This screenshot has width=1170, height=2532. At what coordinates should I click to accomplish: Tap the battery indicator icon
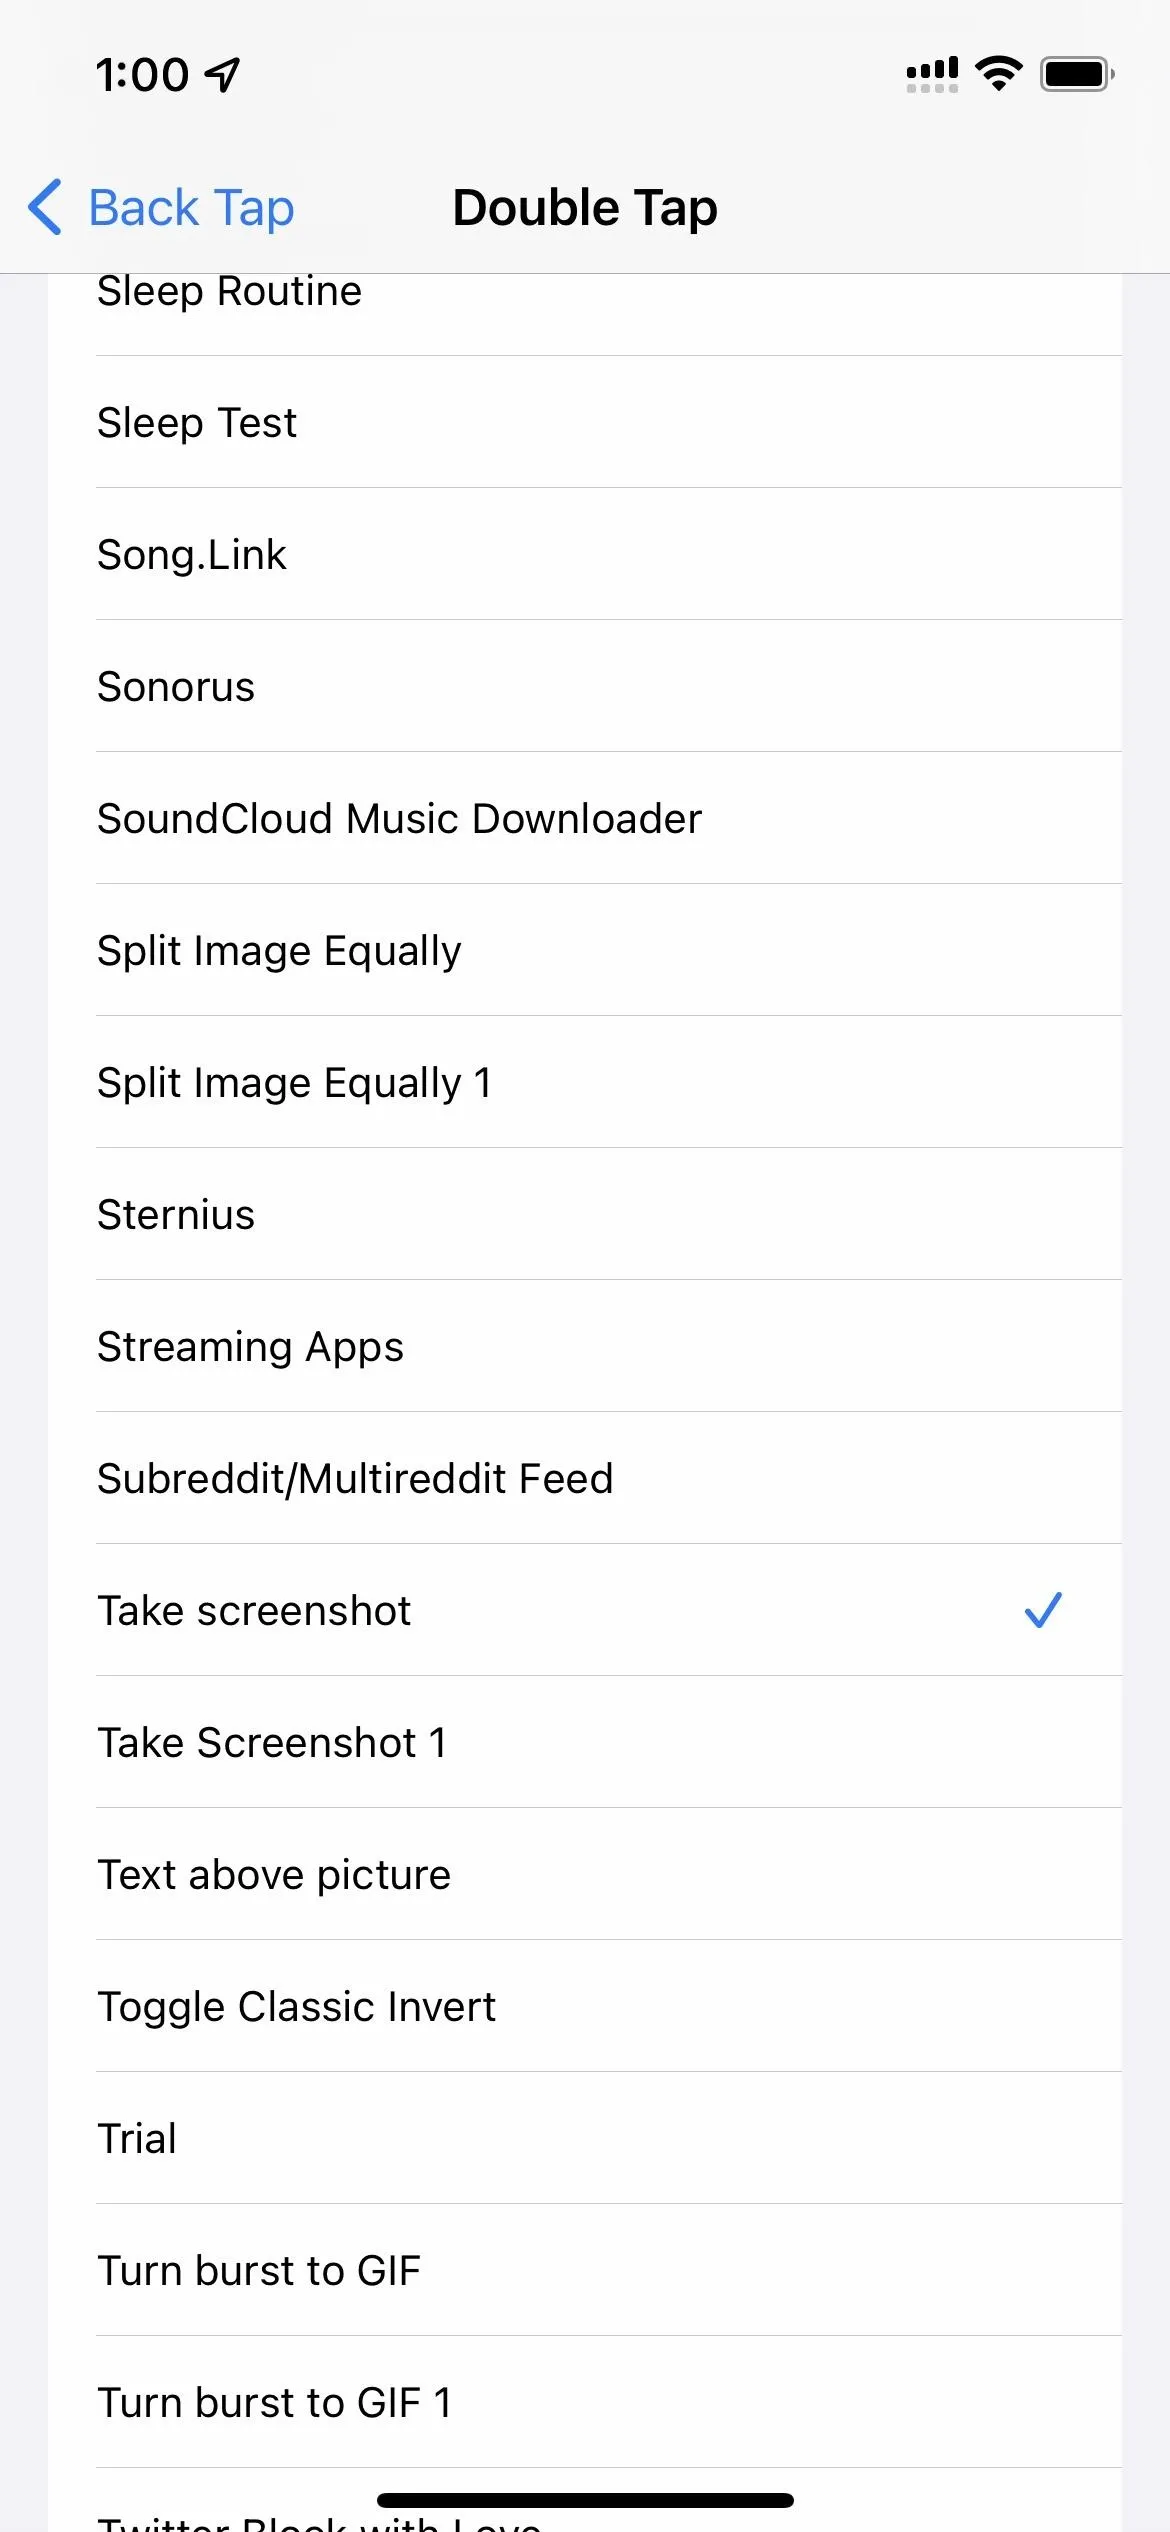[1077, 74]
